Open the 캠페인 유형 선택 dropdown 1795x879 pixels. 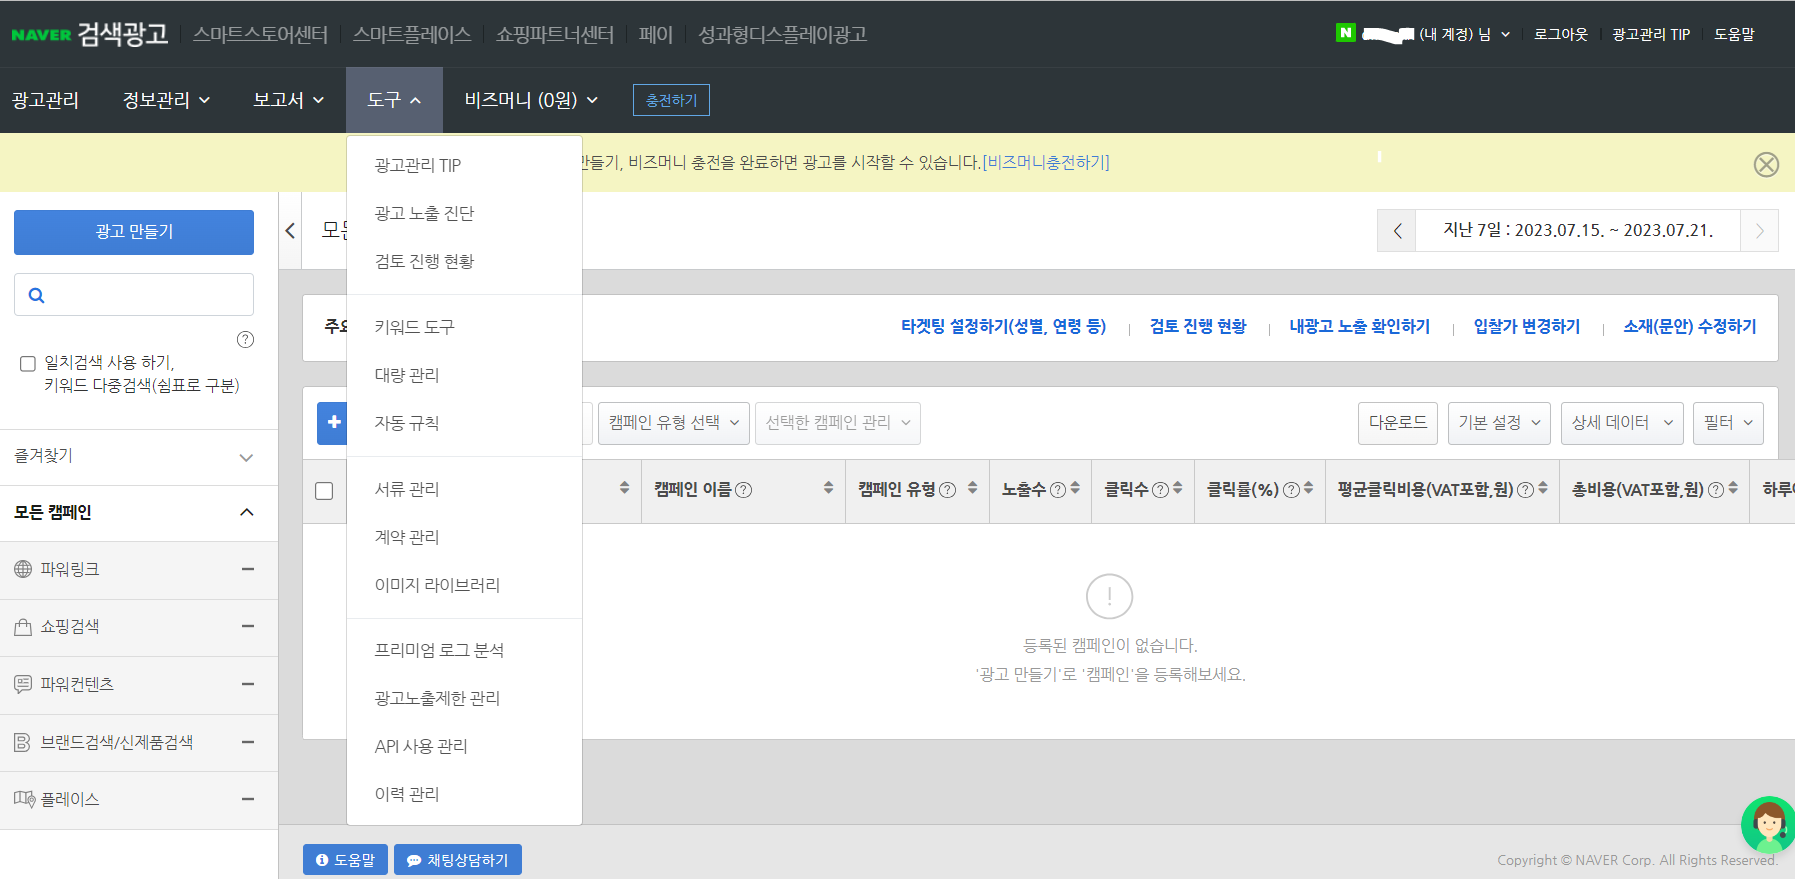[x=674, y=423]
